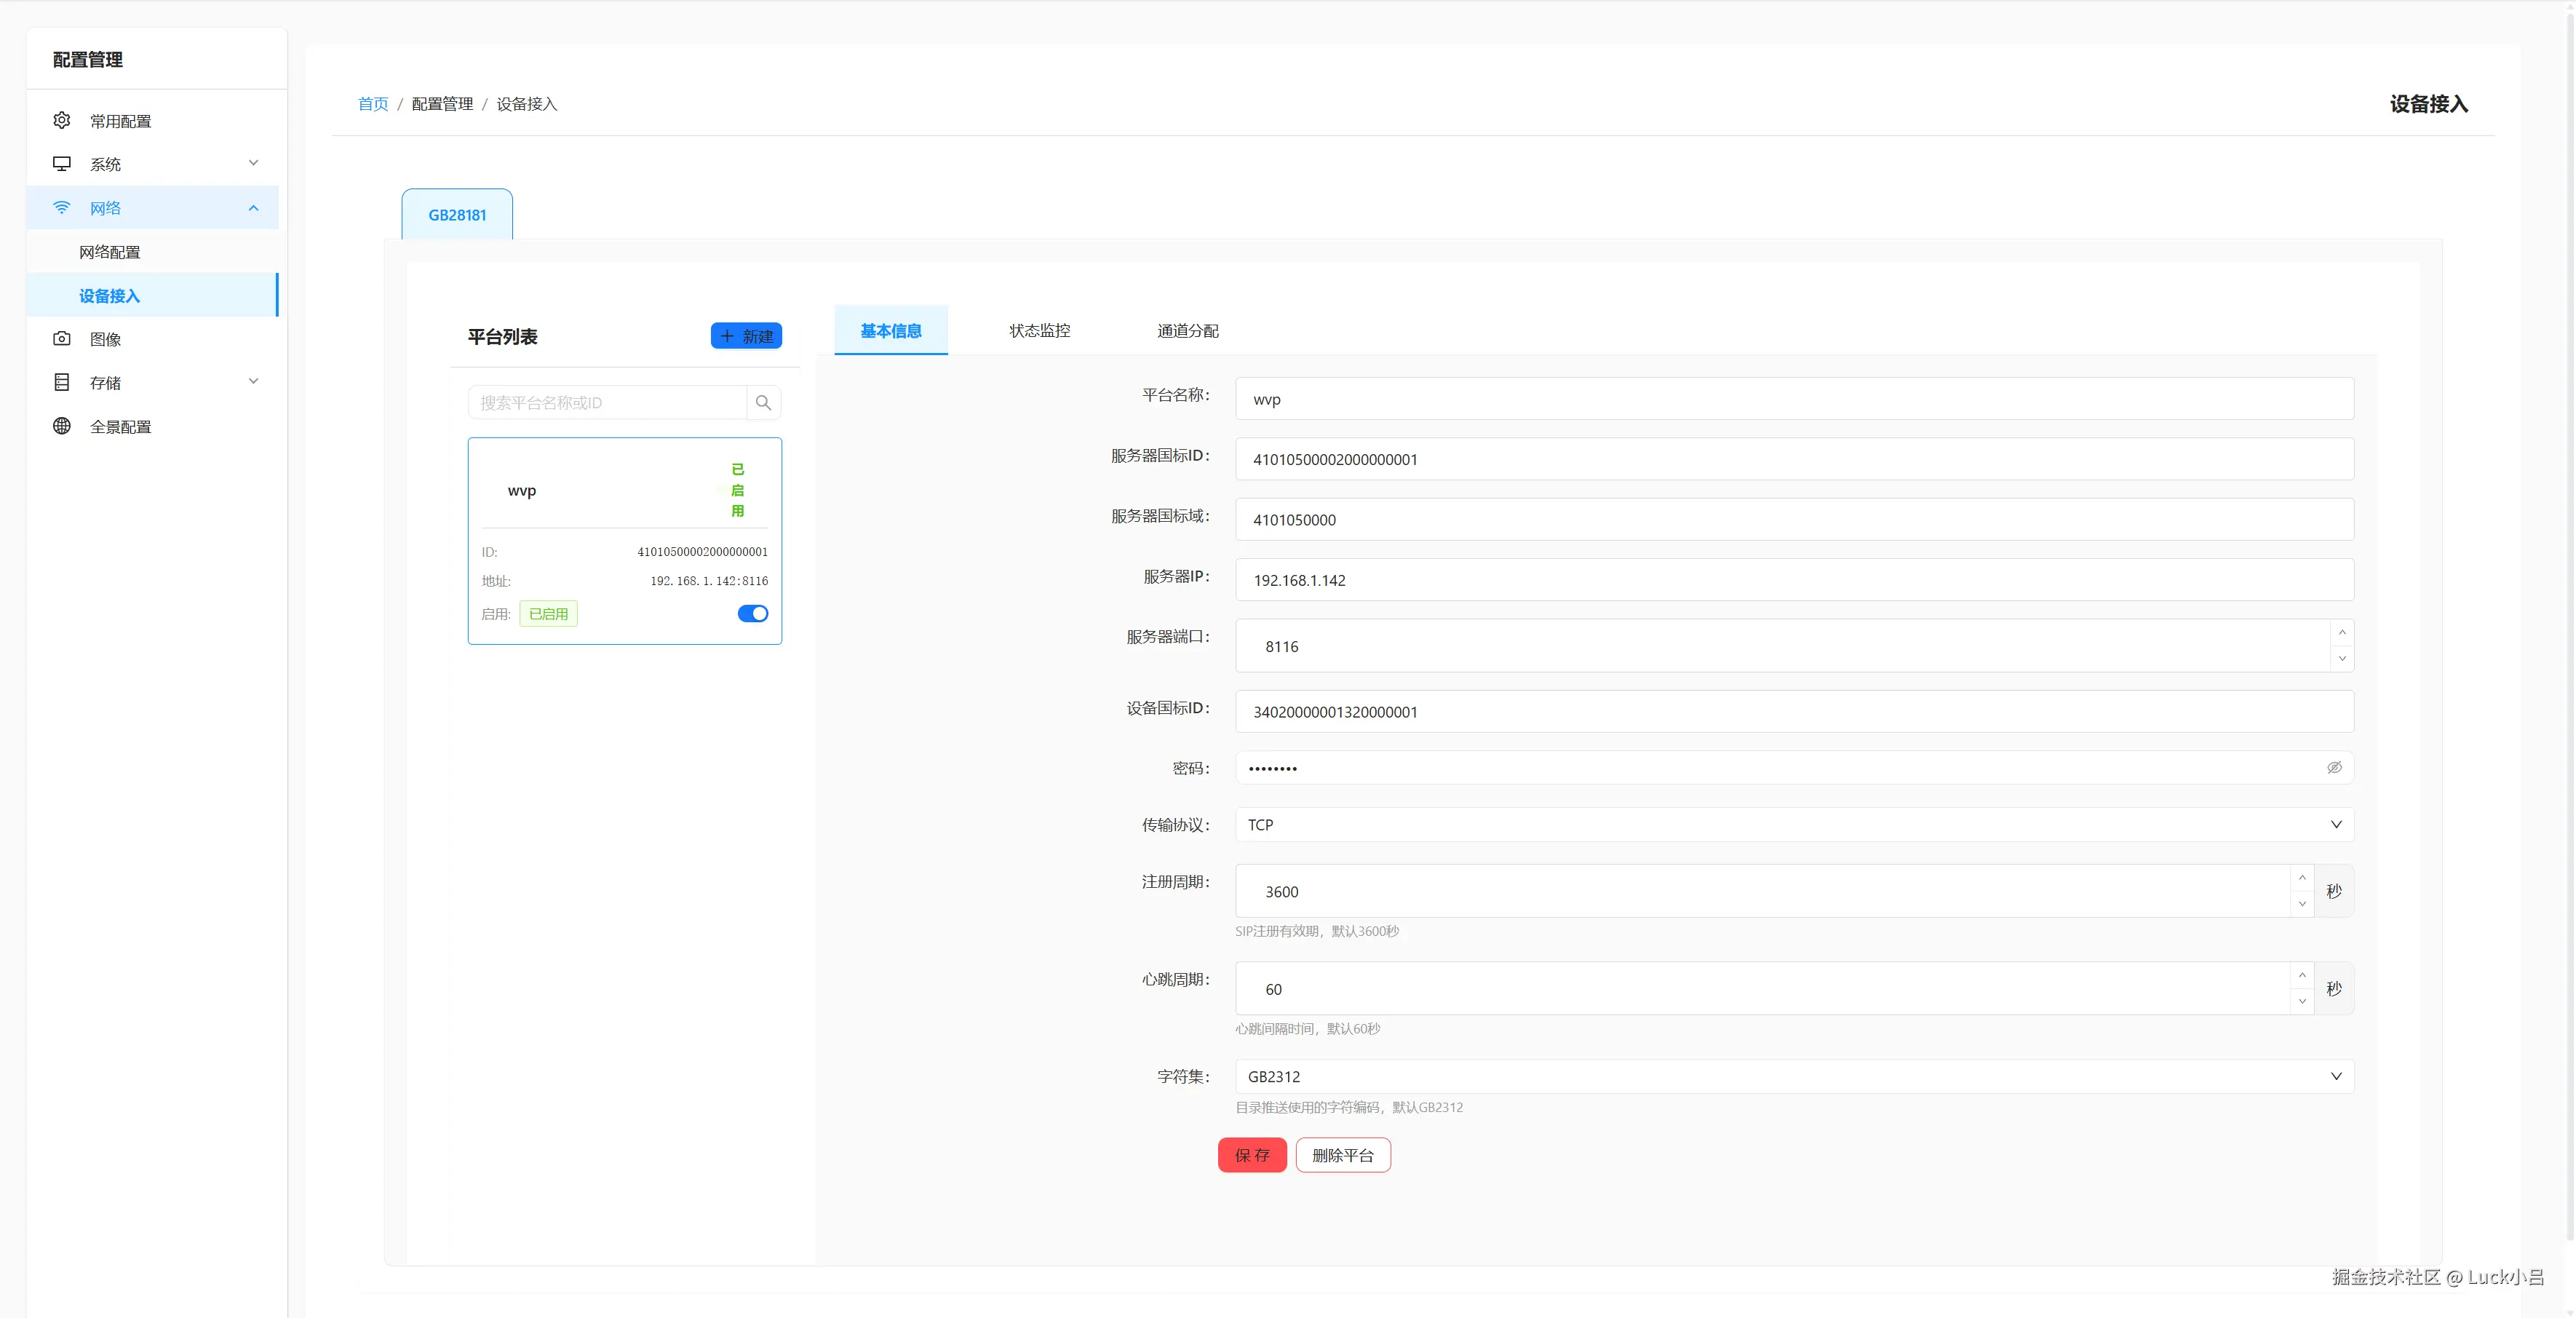Open the 字符集 GB2312 dropdown

tap(1794, 1076)
